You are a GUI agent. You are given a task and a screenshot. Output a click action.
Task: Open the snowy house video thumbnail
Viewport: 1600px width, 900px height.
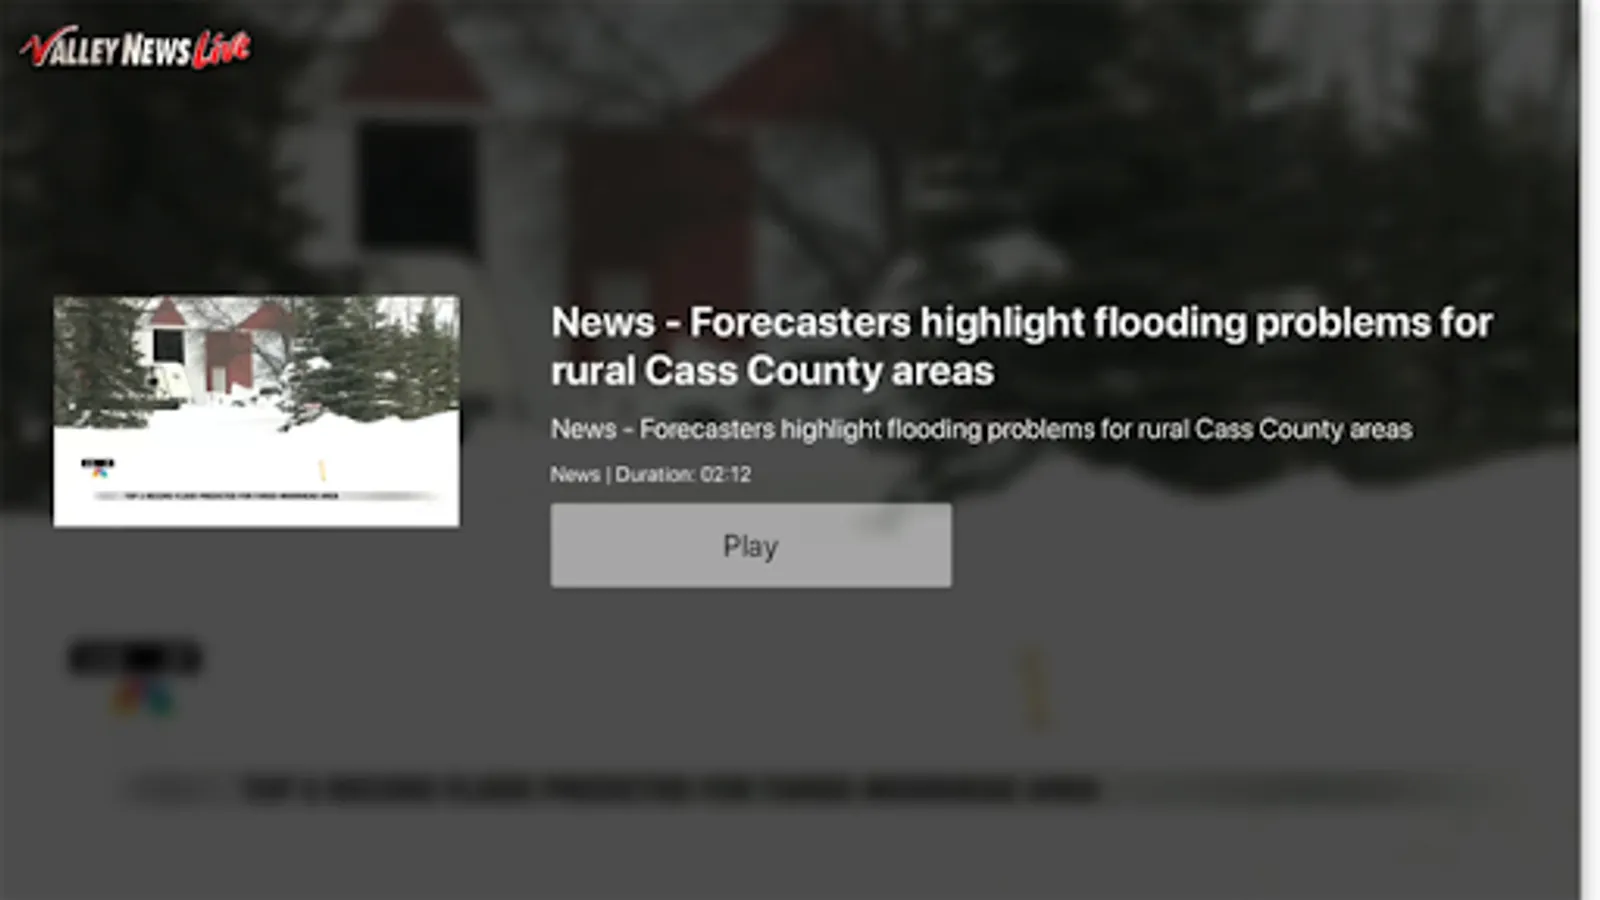257,411
